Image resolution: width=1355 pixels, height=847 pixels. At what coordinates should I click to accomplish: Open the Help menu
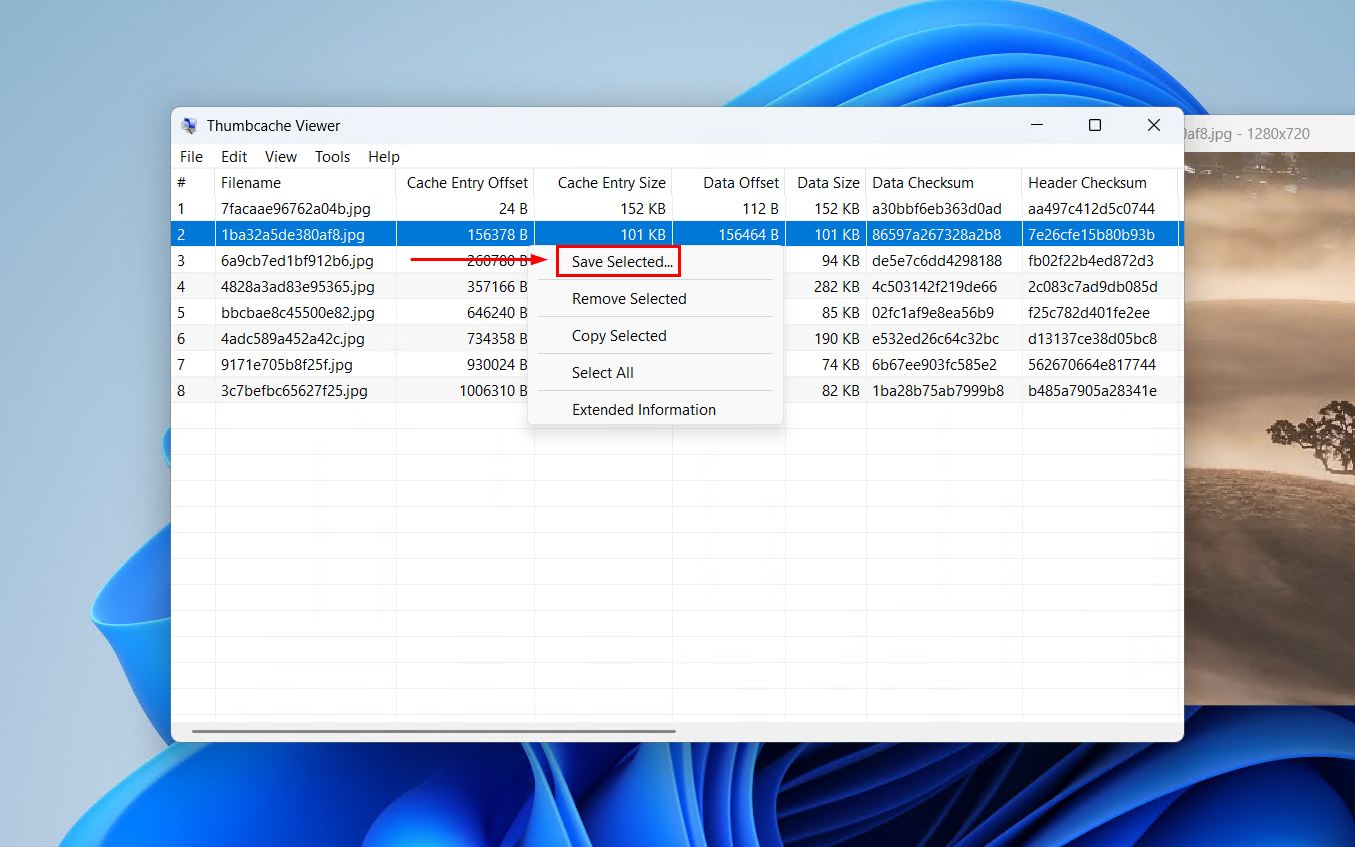coord(384,157)
